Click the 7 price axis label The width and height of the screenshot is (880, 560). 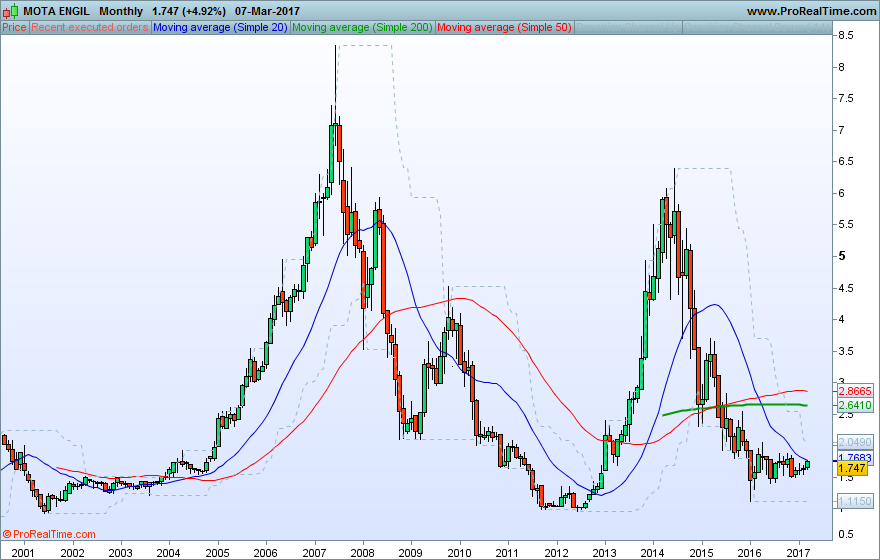click(841, 130)
